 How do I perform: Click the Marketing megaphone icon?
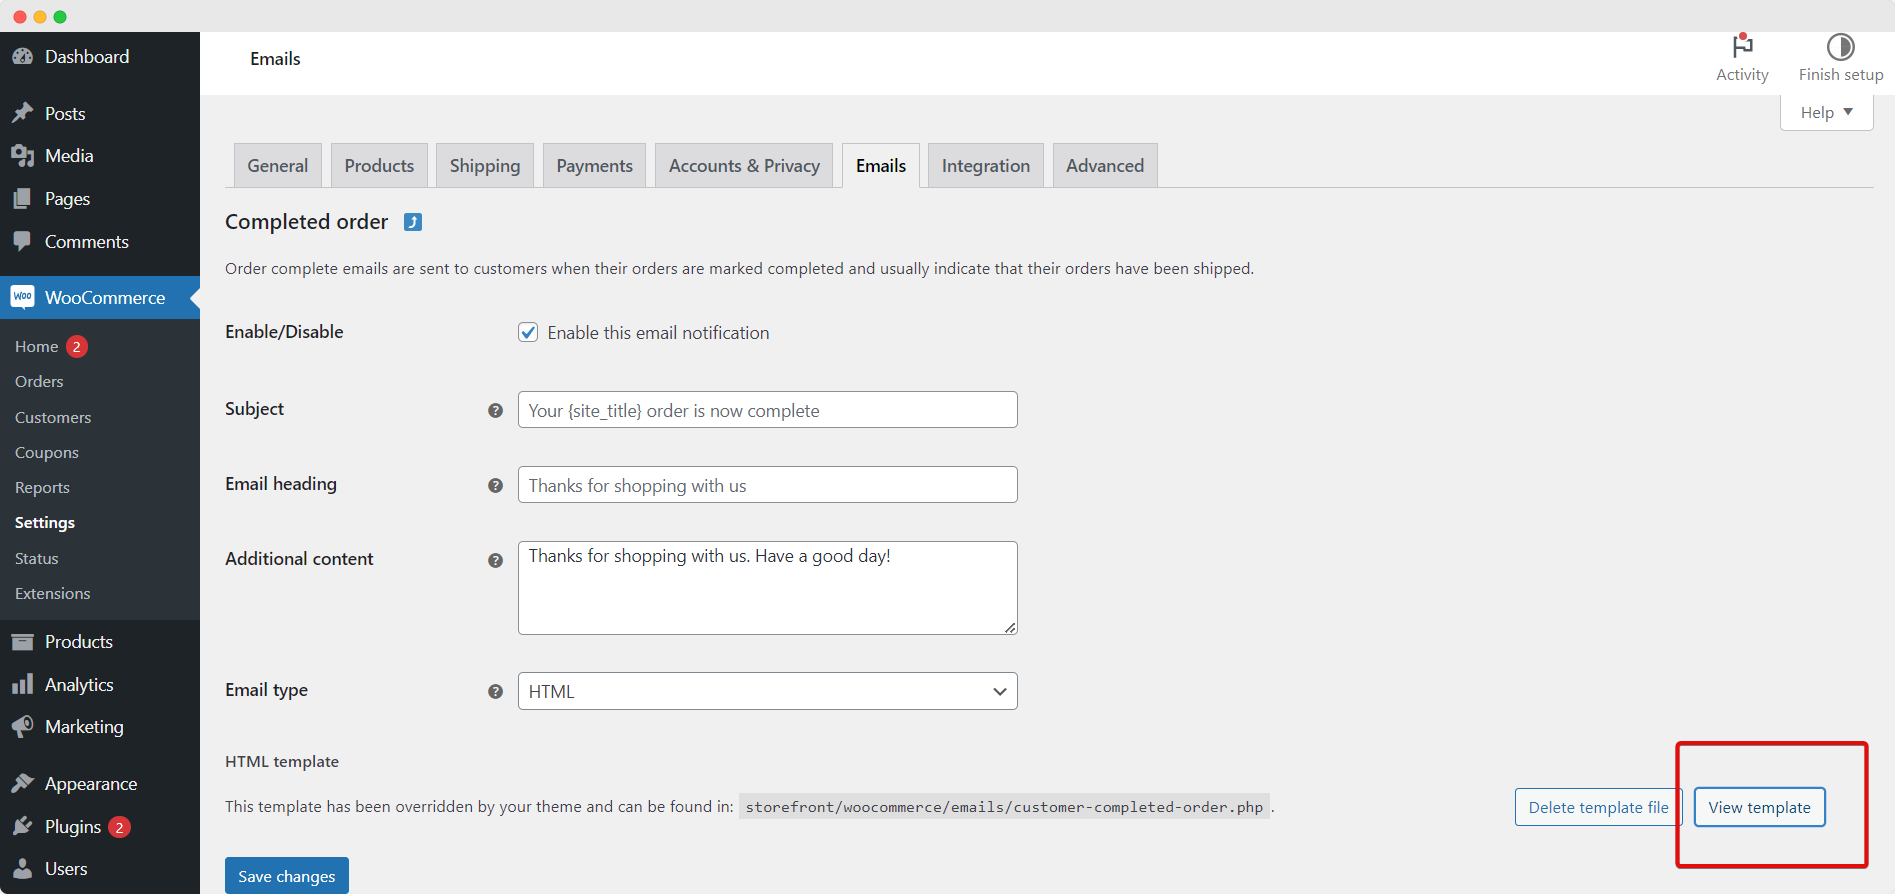coord(22,726)
